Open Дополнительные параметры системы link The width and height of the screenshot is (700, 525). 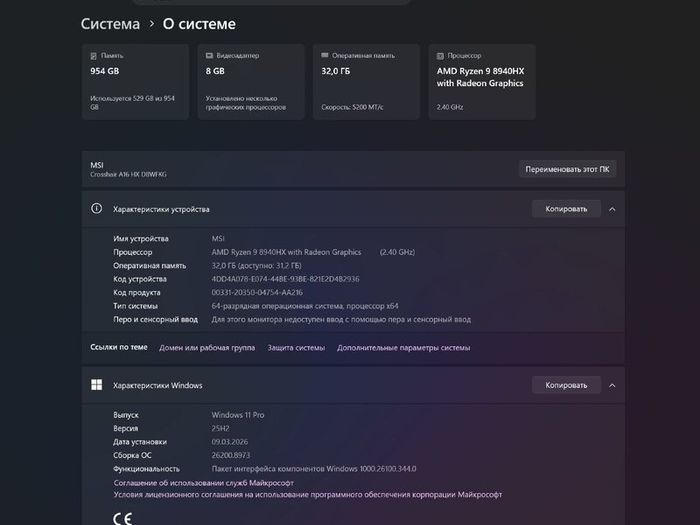tap(404, 348)
